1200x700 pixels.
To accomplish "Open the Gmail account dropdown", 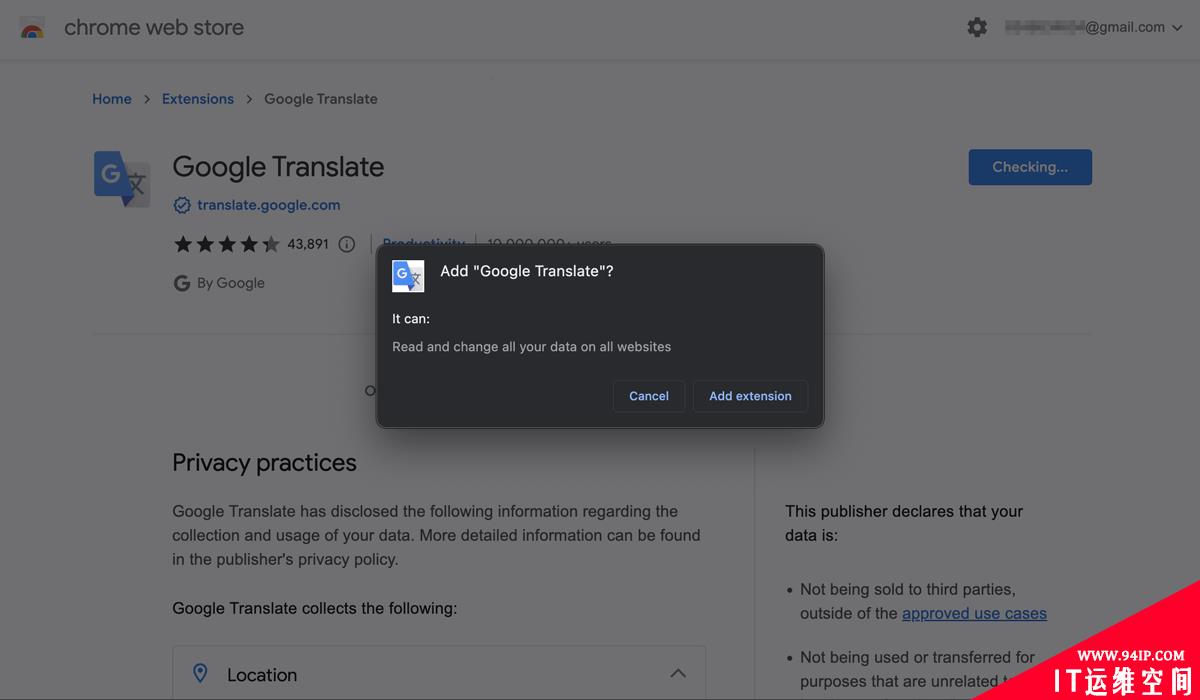I will point(1094,28).
